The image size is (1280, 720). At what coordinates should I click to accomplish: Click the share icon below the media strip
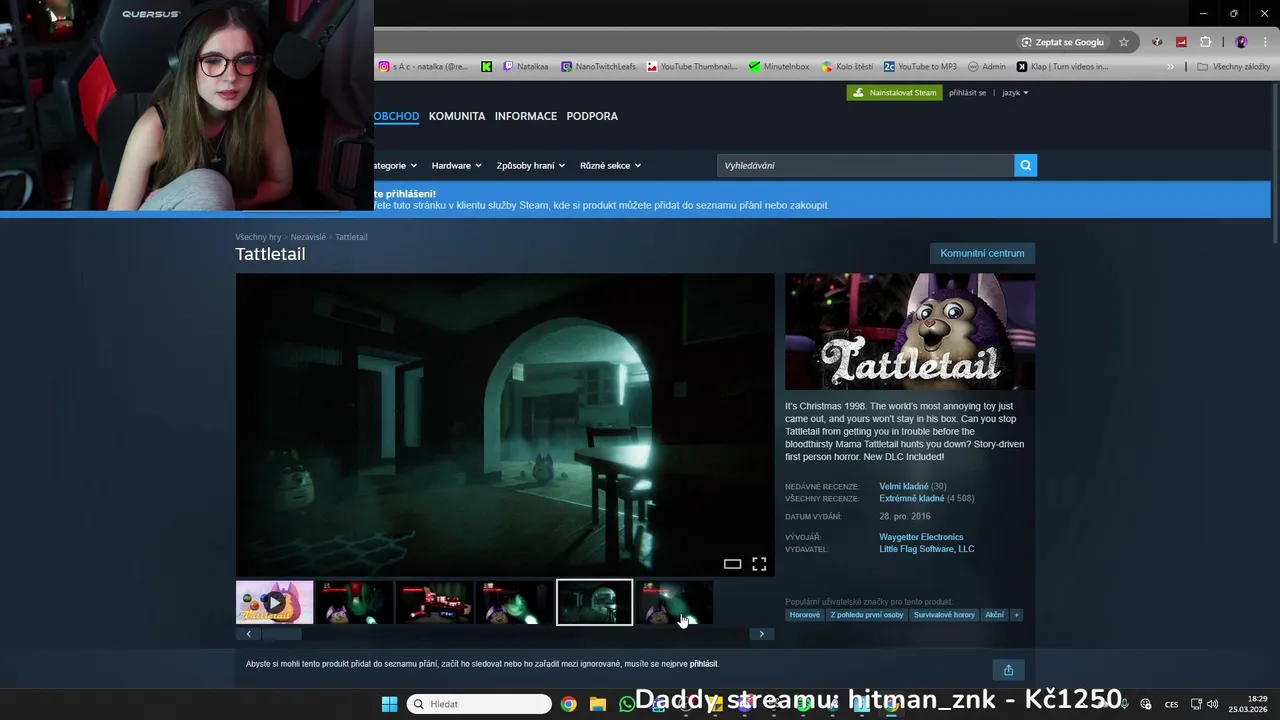pos(1008,670)
